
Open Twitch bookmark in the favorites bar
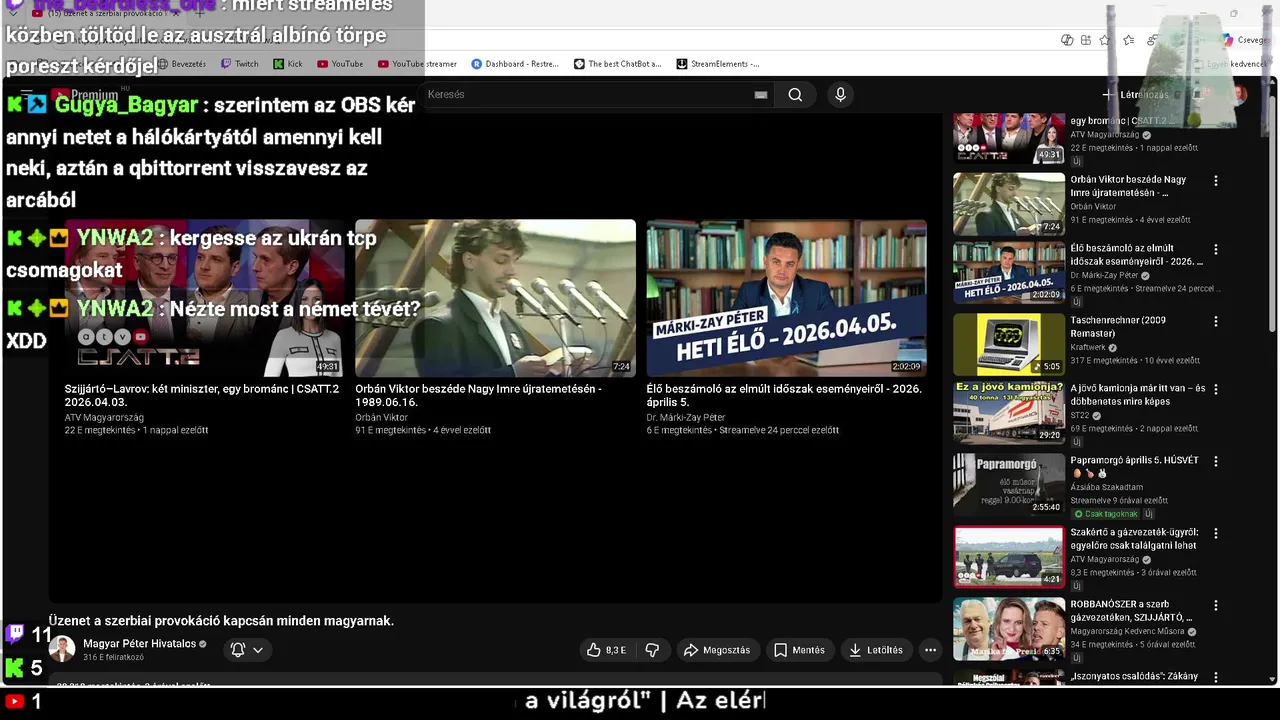[x=239, y=64]
